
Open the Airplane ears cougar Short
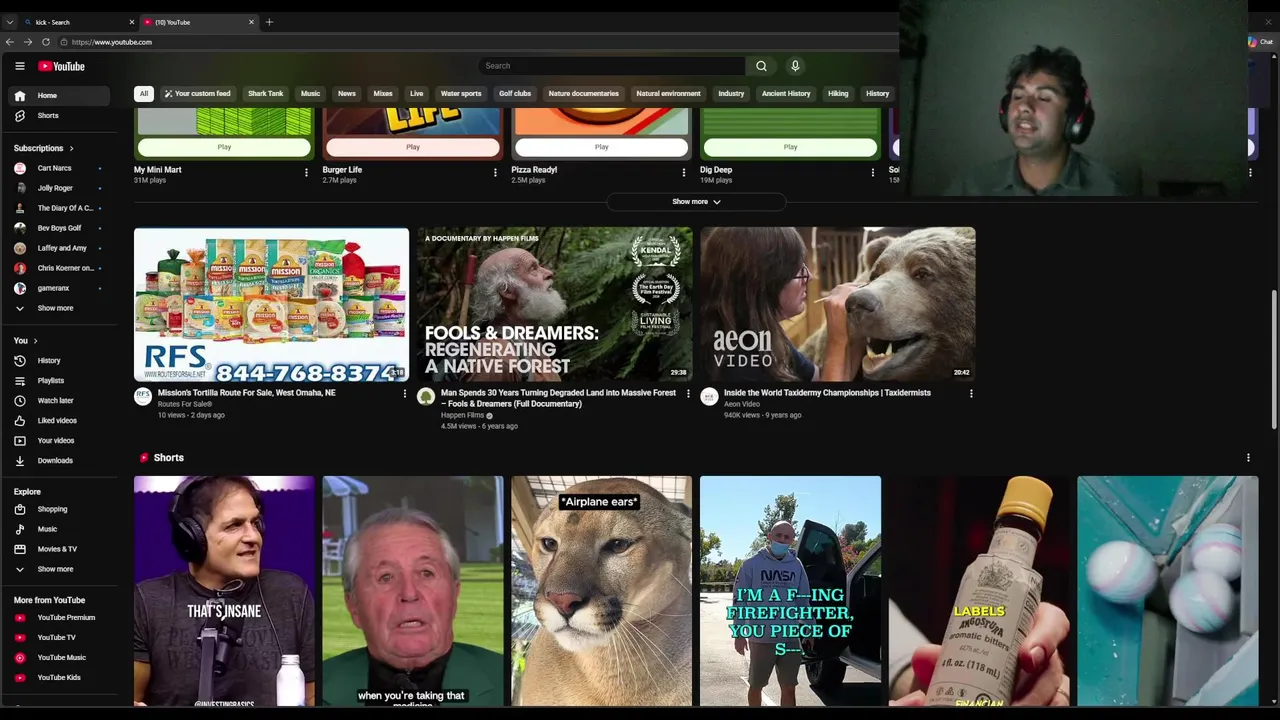pyautogui.click(x=601, y=591)
